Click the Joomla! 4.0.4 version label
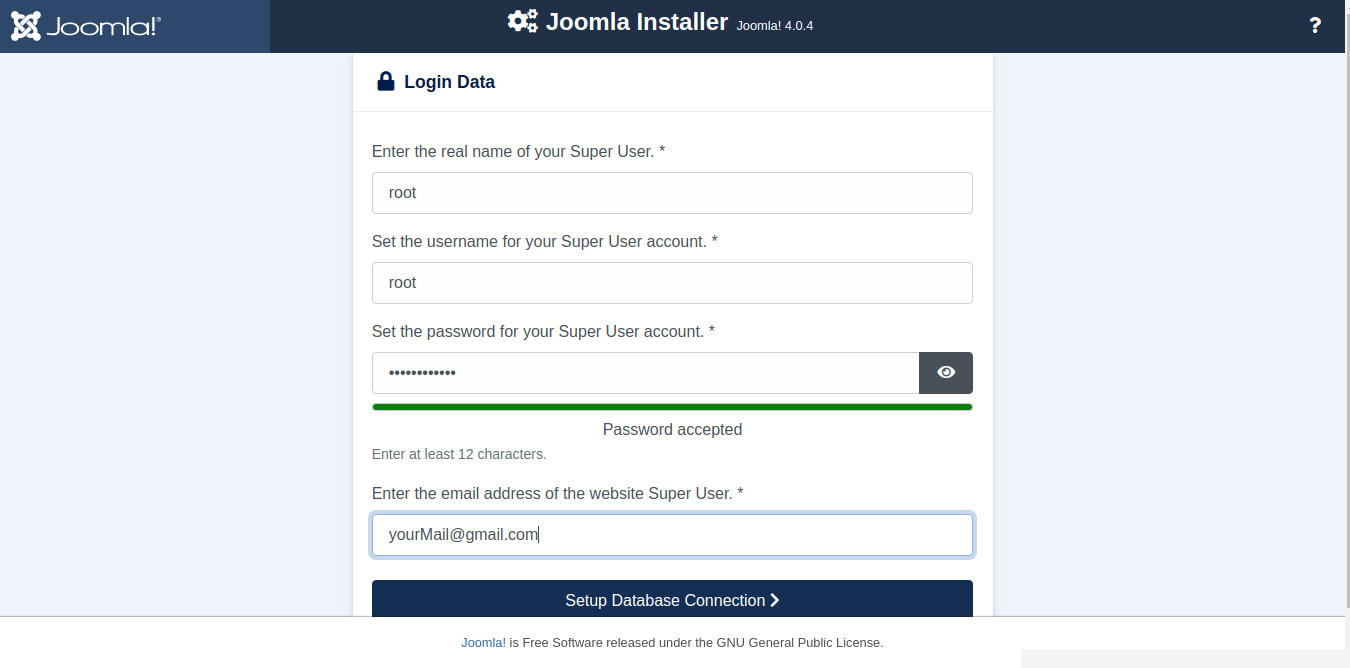 (x=775, y=26)
